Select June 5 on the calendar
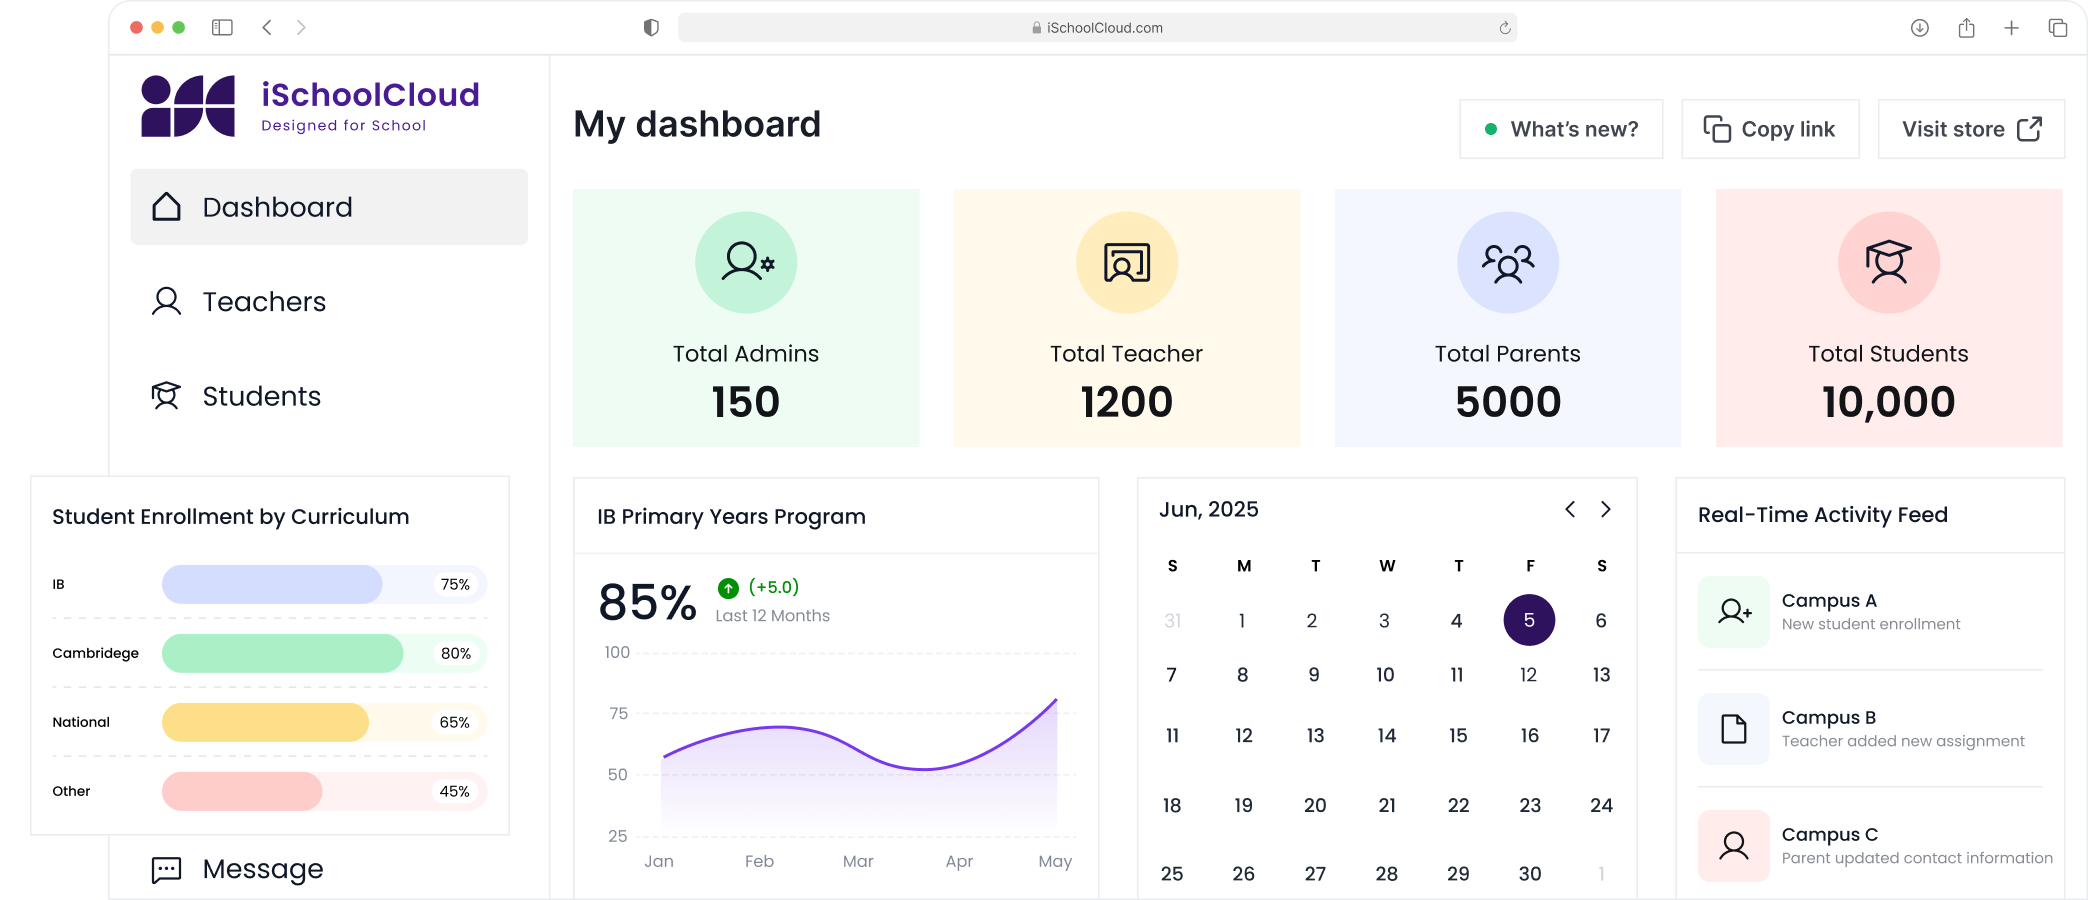 coord(1529,620)
